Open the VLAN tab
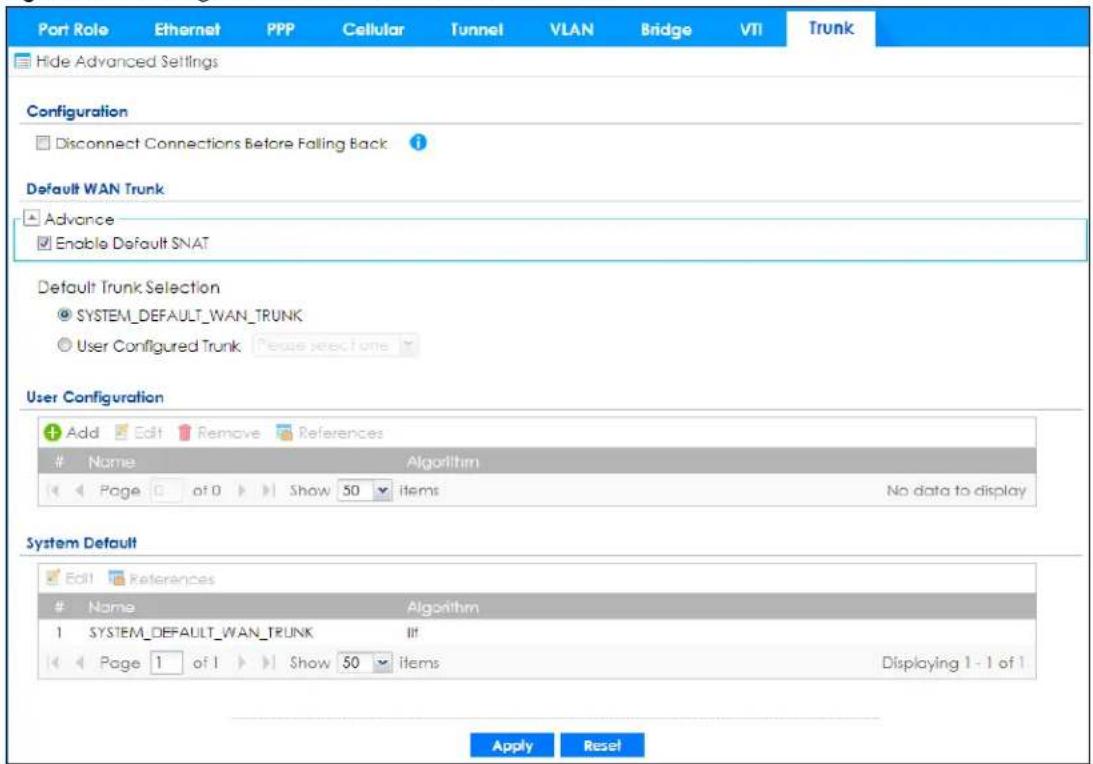This screenshot has width=1093, height=764. [572, 29]
